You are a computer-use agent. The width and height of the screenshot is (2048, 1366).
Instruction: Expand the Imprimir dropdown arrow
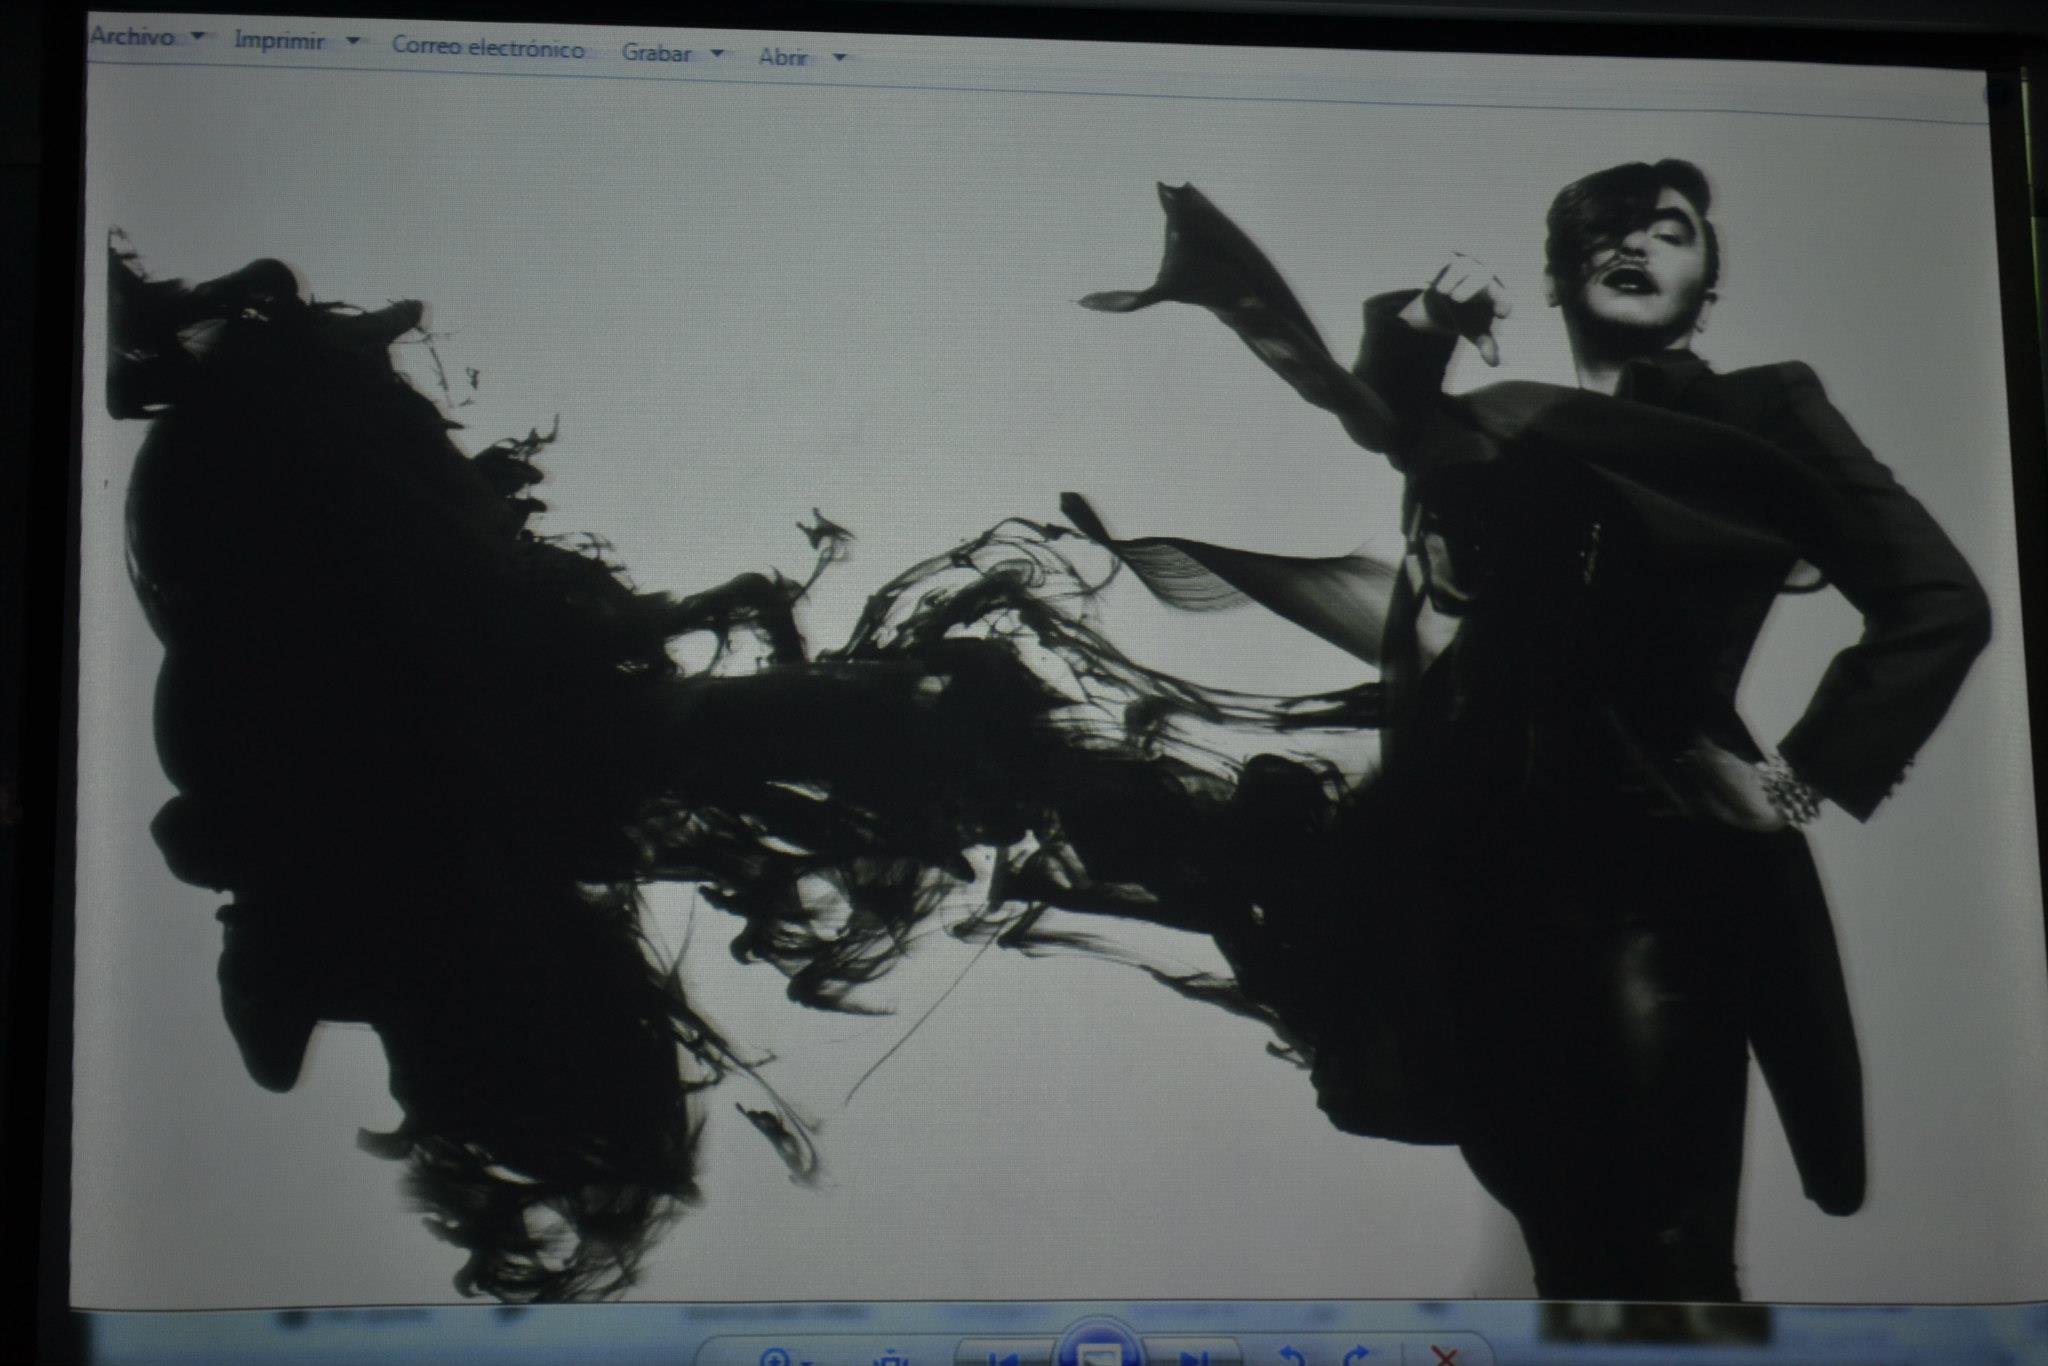(x=352, y=42)
